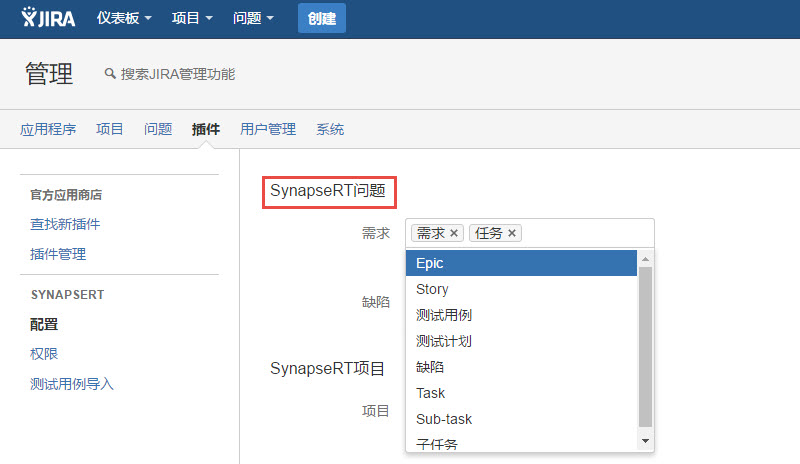
Task: Click the dropdown list scroll-down arrow
Action: pyautogui.click(x=645, y=441)
